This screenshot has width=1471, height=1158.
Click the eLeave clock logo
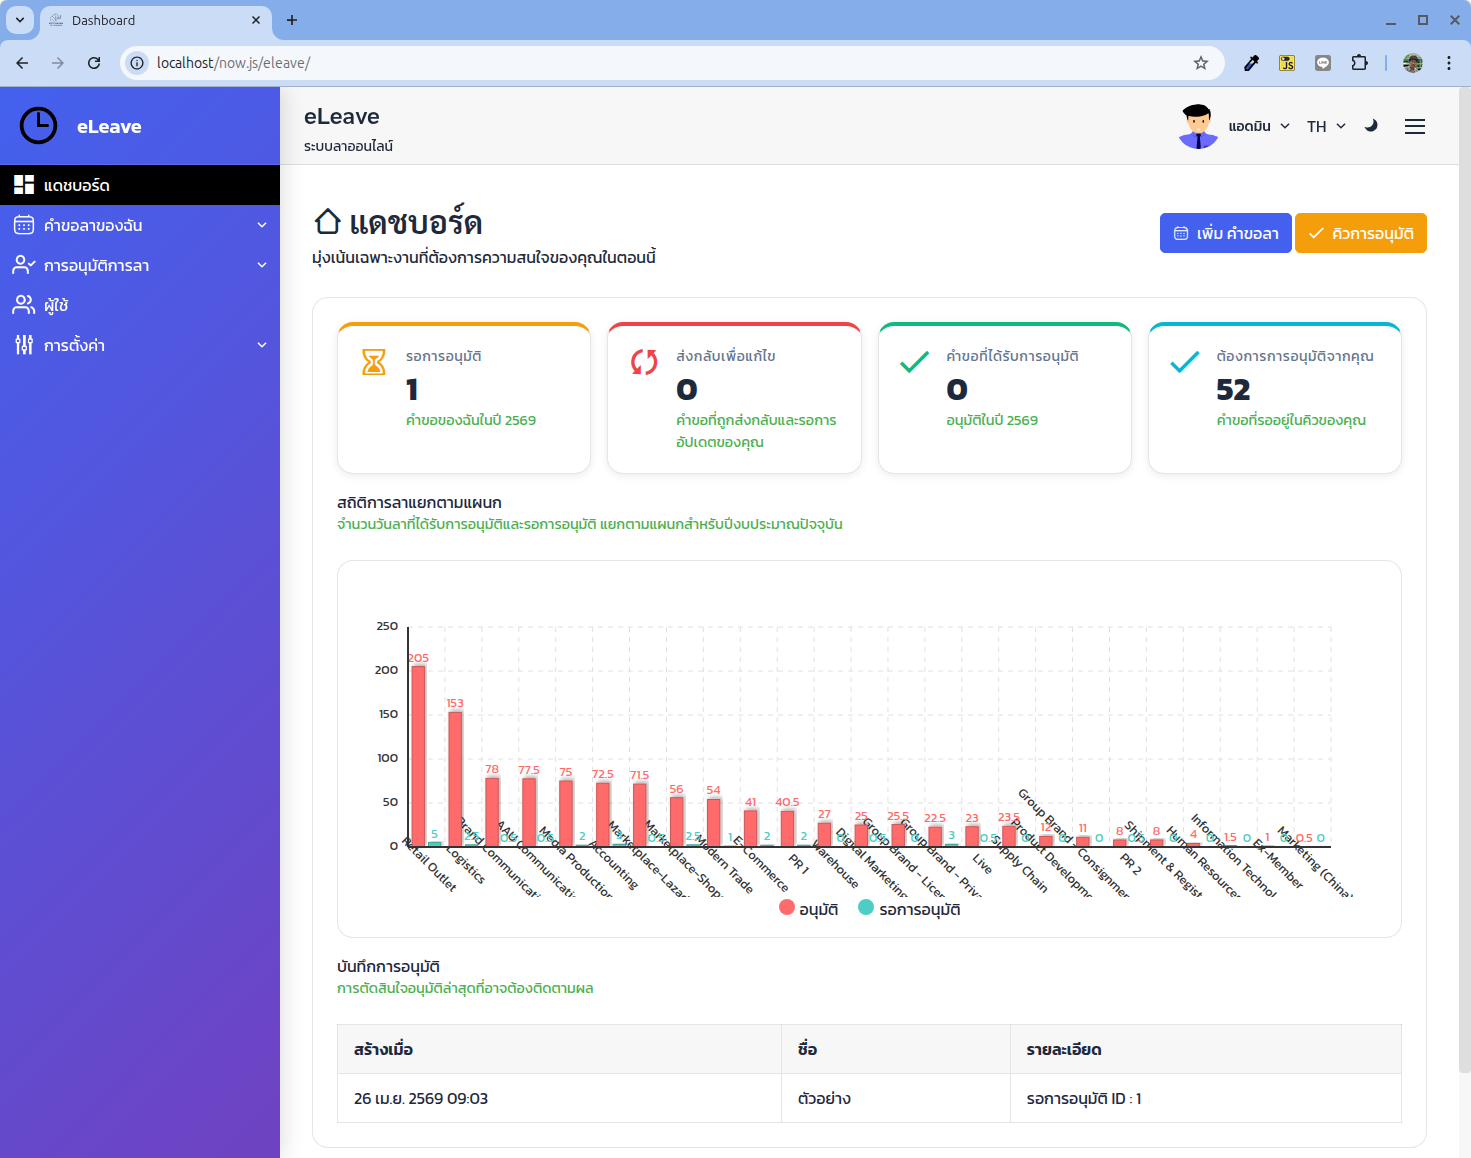tap(39, 126)
